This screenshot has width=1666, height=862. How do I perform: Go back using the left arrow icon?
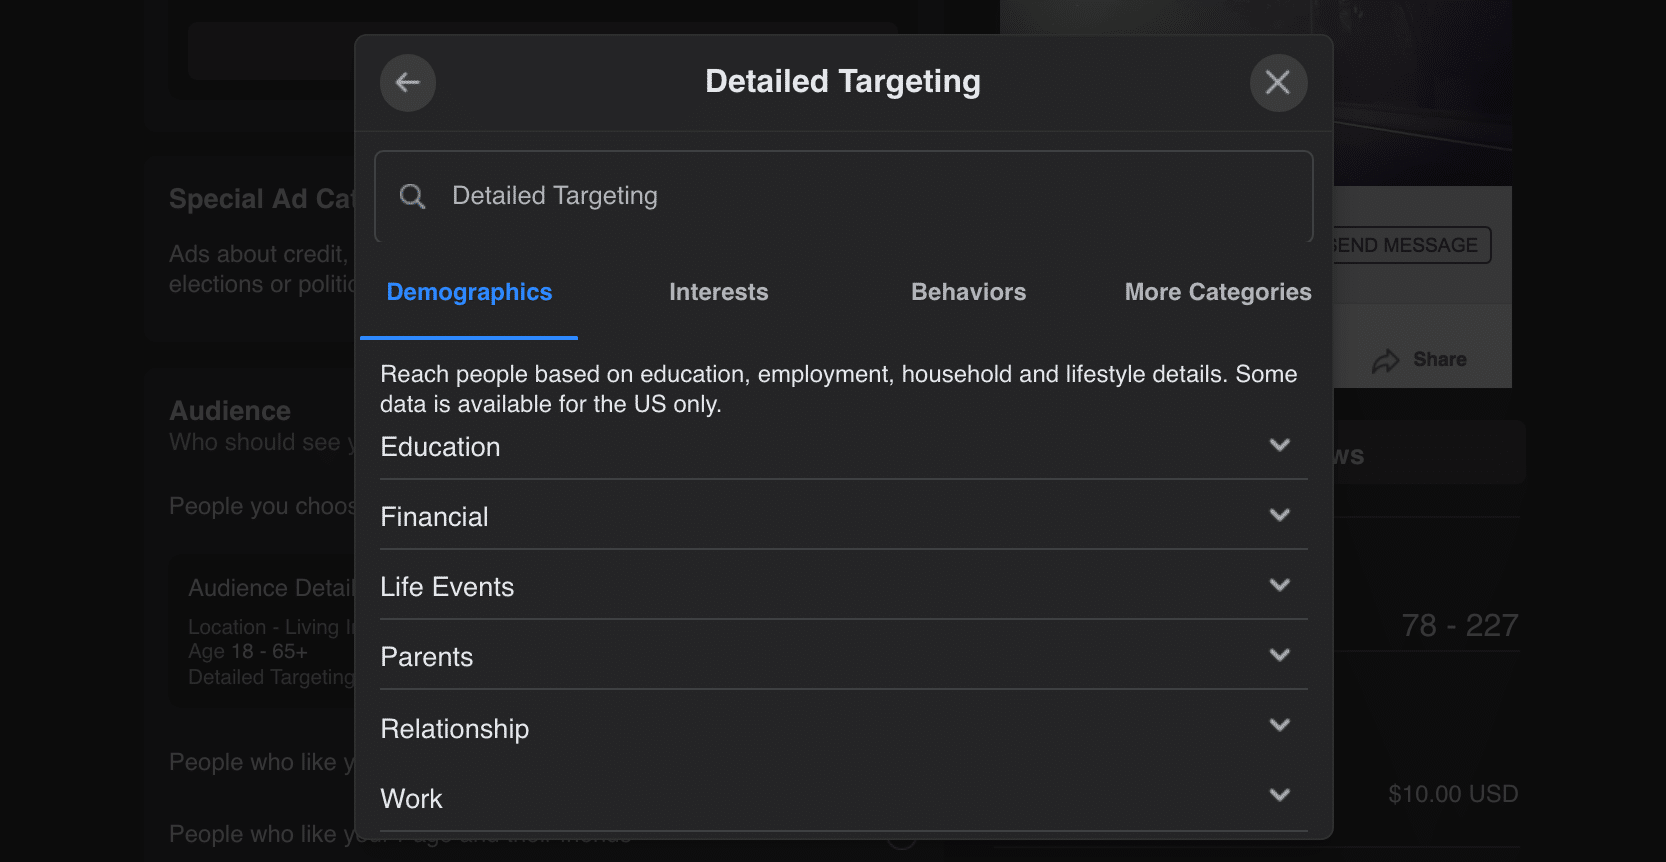[x=407, y=82]
